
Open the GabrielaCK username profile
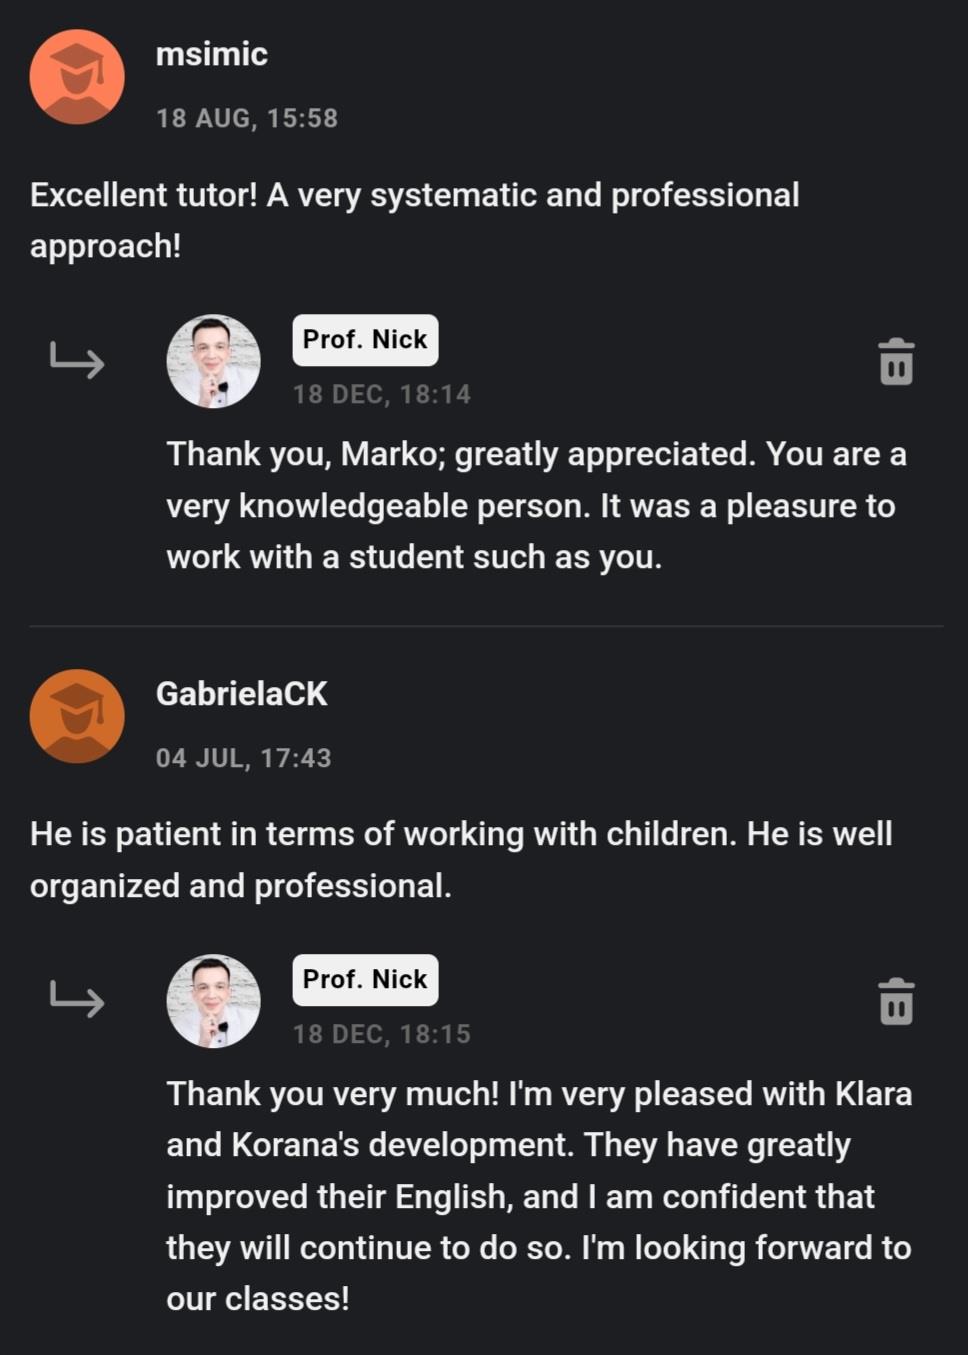pos(241,694)
